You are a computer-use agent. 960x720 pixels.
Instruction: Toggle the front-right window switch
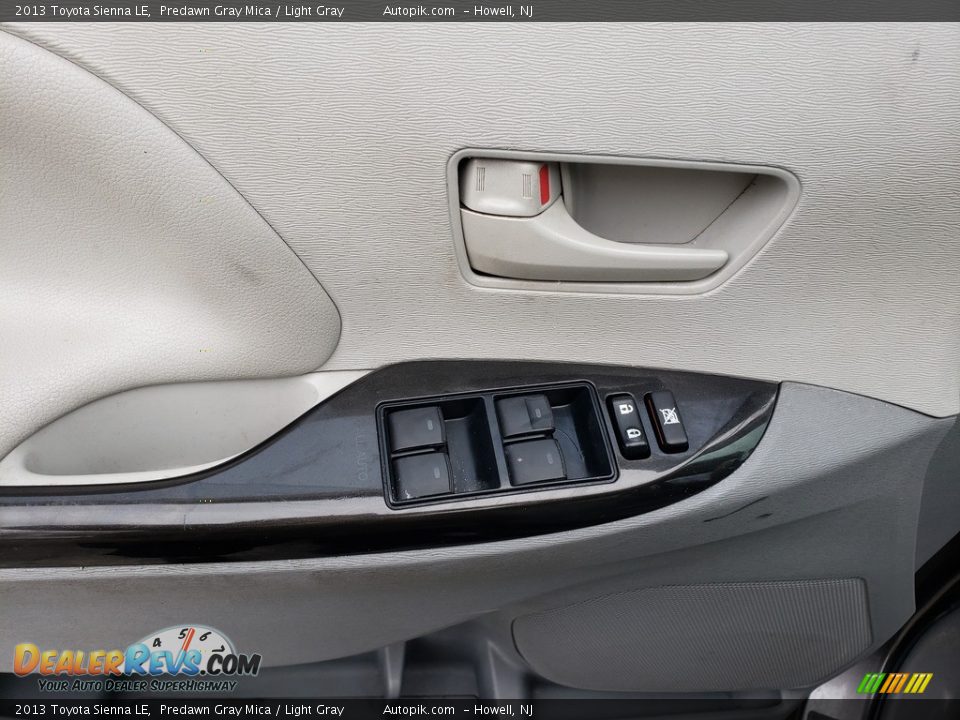pos(525,415)
